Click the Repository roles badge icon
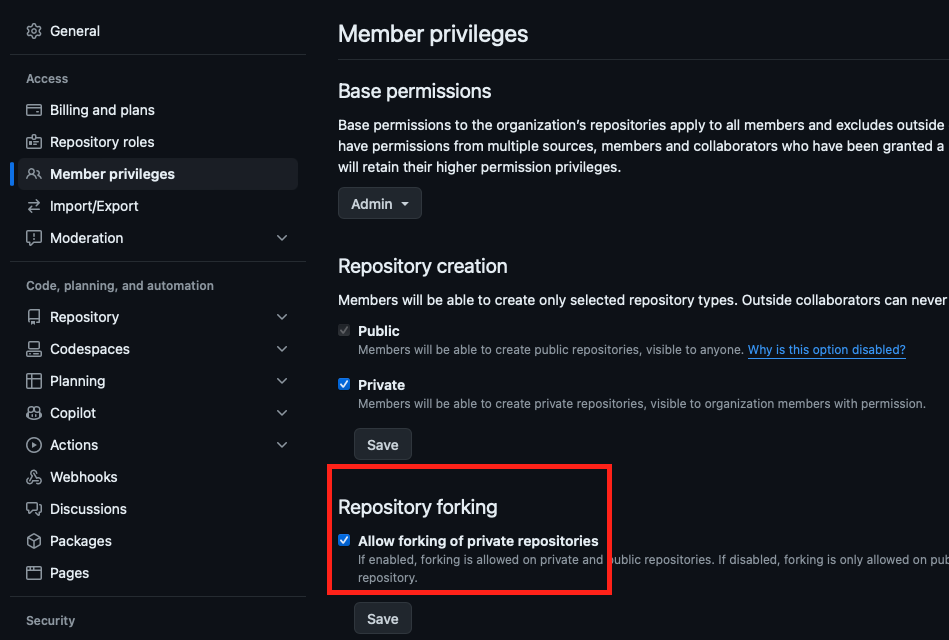949x640 pixels. (34, 142)
